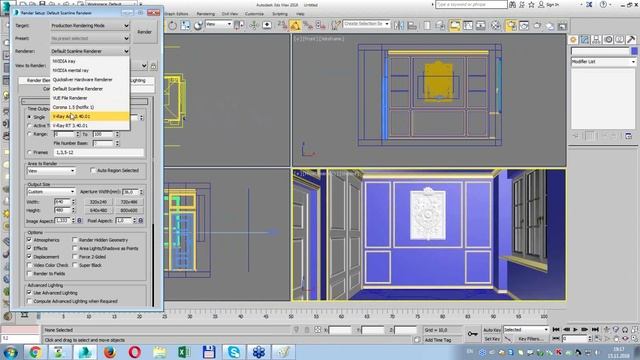Screen dimensions: 640x360
Task: Expand the Modifier List dropdown
Action: [x=604, y=62]
